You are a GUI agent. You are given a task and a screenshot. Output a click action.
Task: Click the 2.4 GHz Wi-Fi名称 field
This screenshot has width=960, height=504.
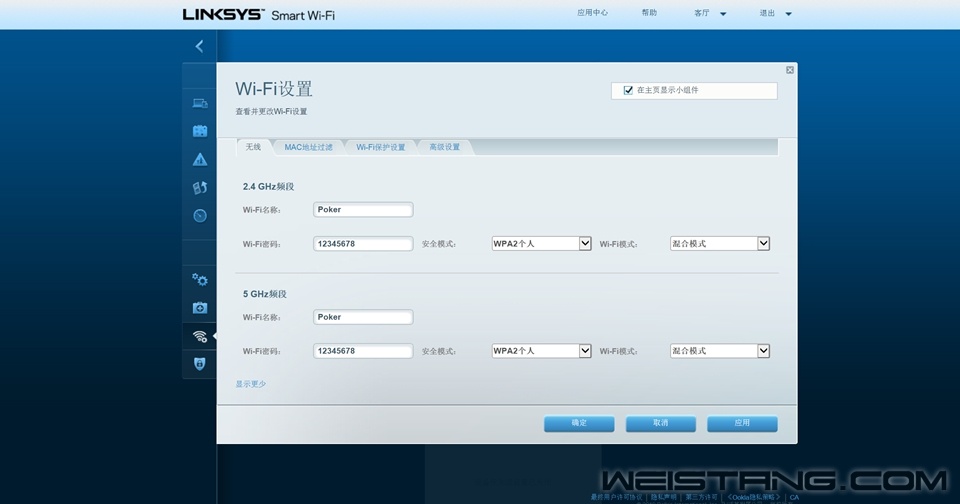pos(363,210)
